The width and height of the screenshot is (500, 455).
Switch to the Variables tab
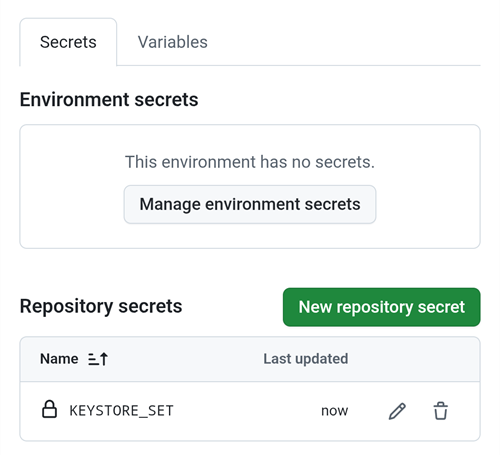(x=173, y=42)
